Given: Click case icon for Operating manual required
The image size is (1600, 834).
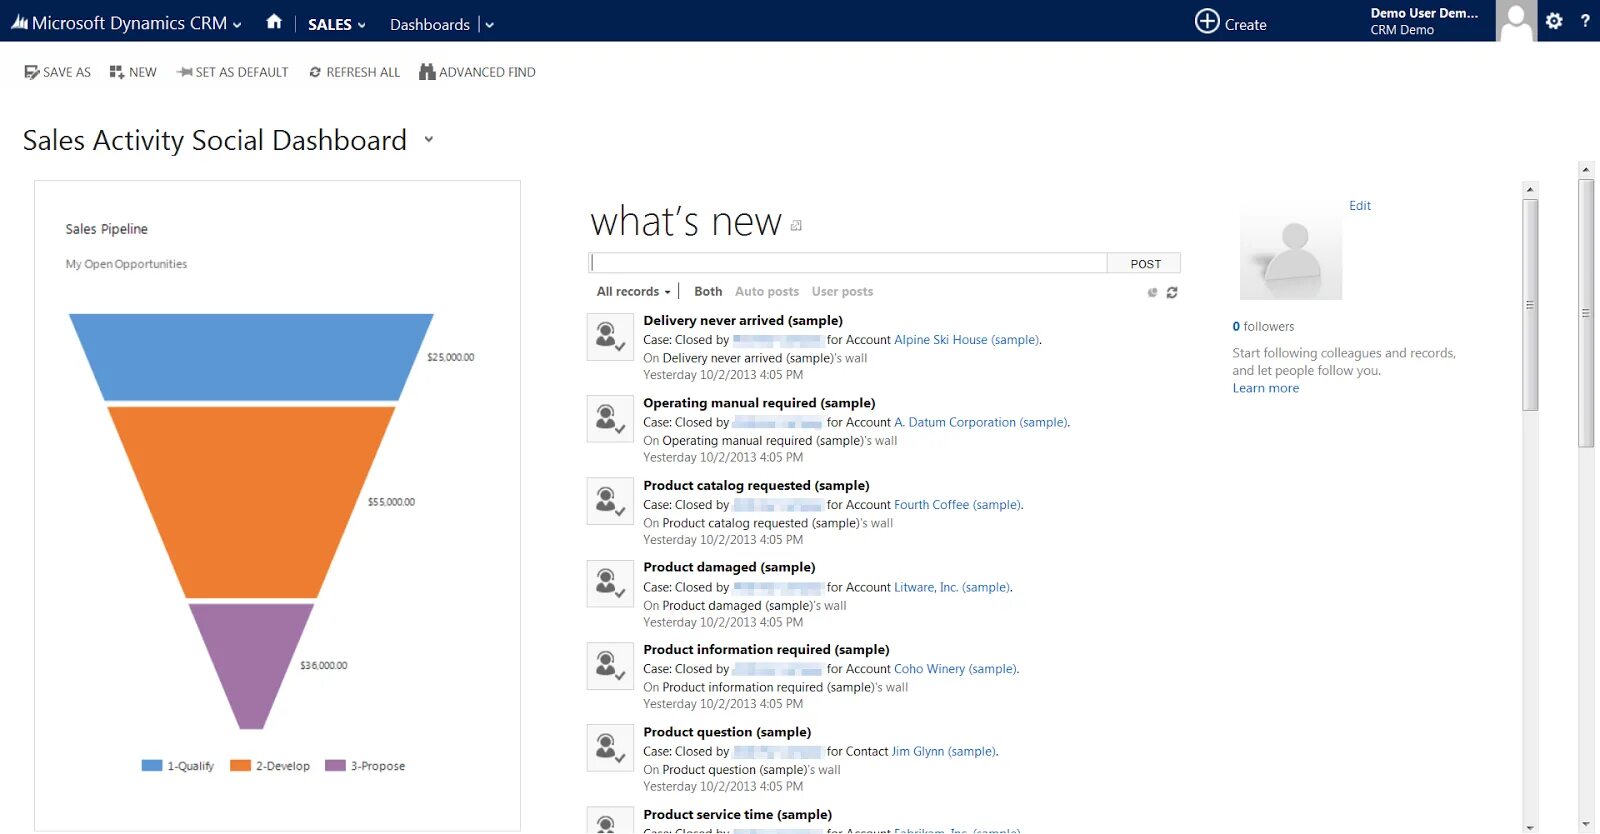Looking at the screenshot, I should click(610, 419).
